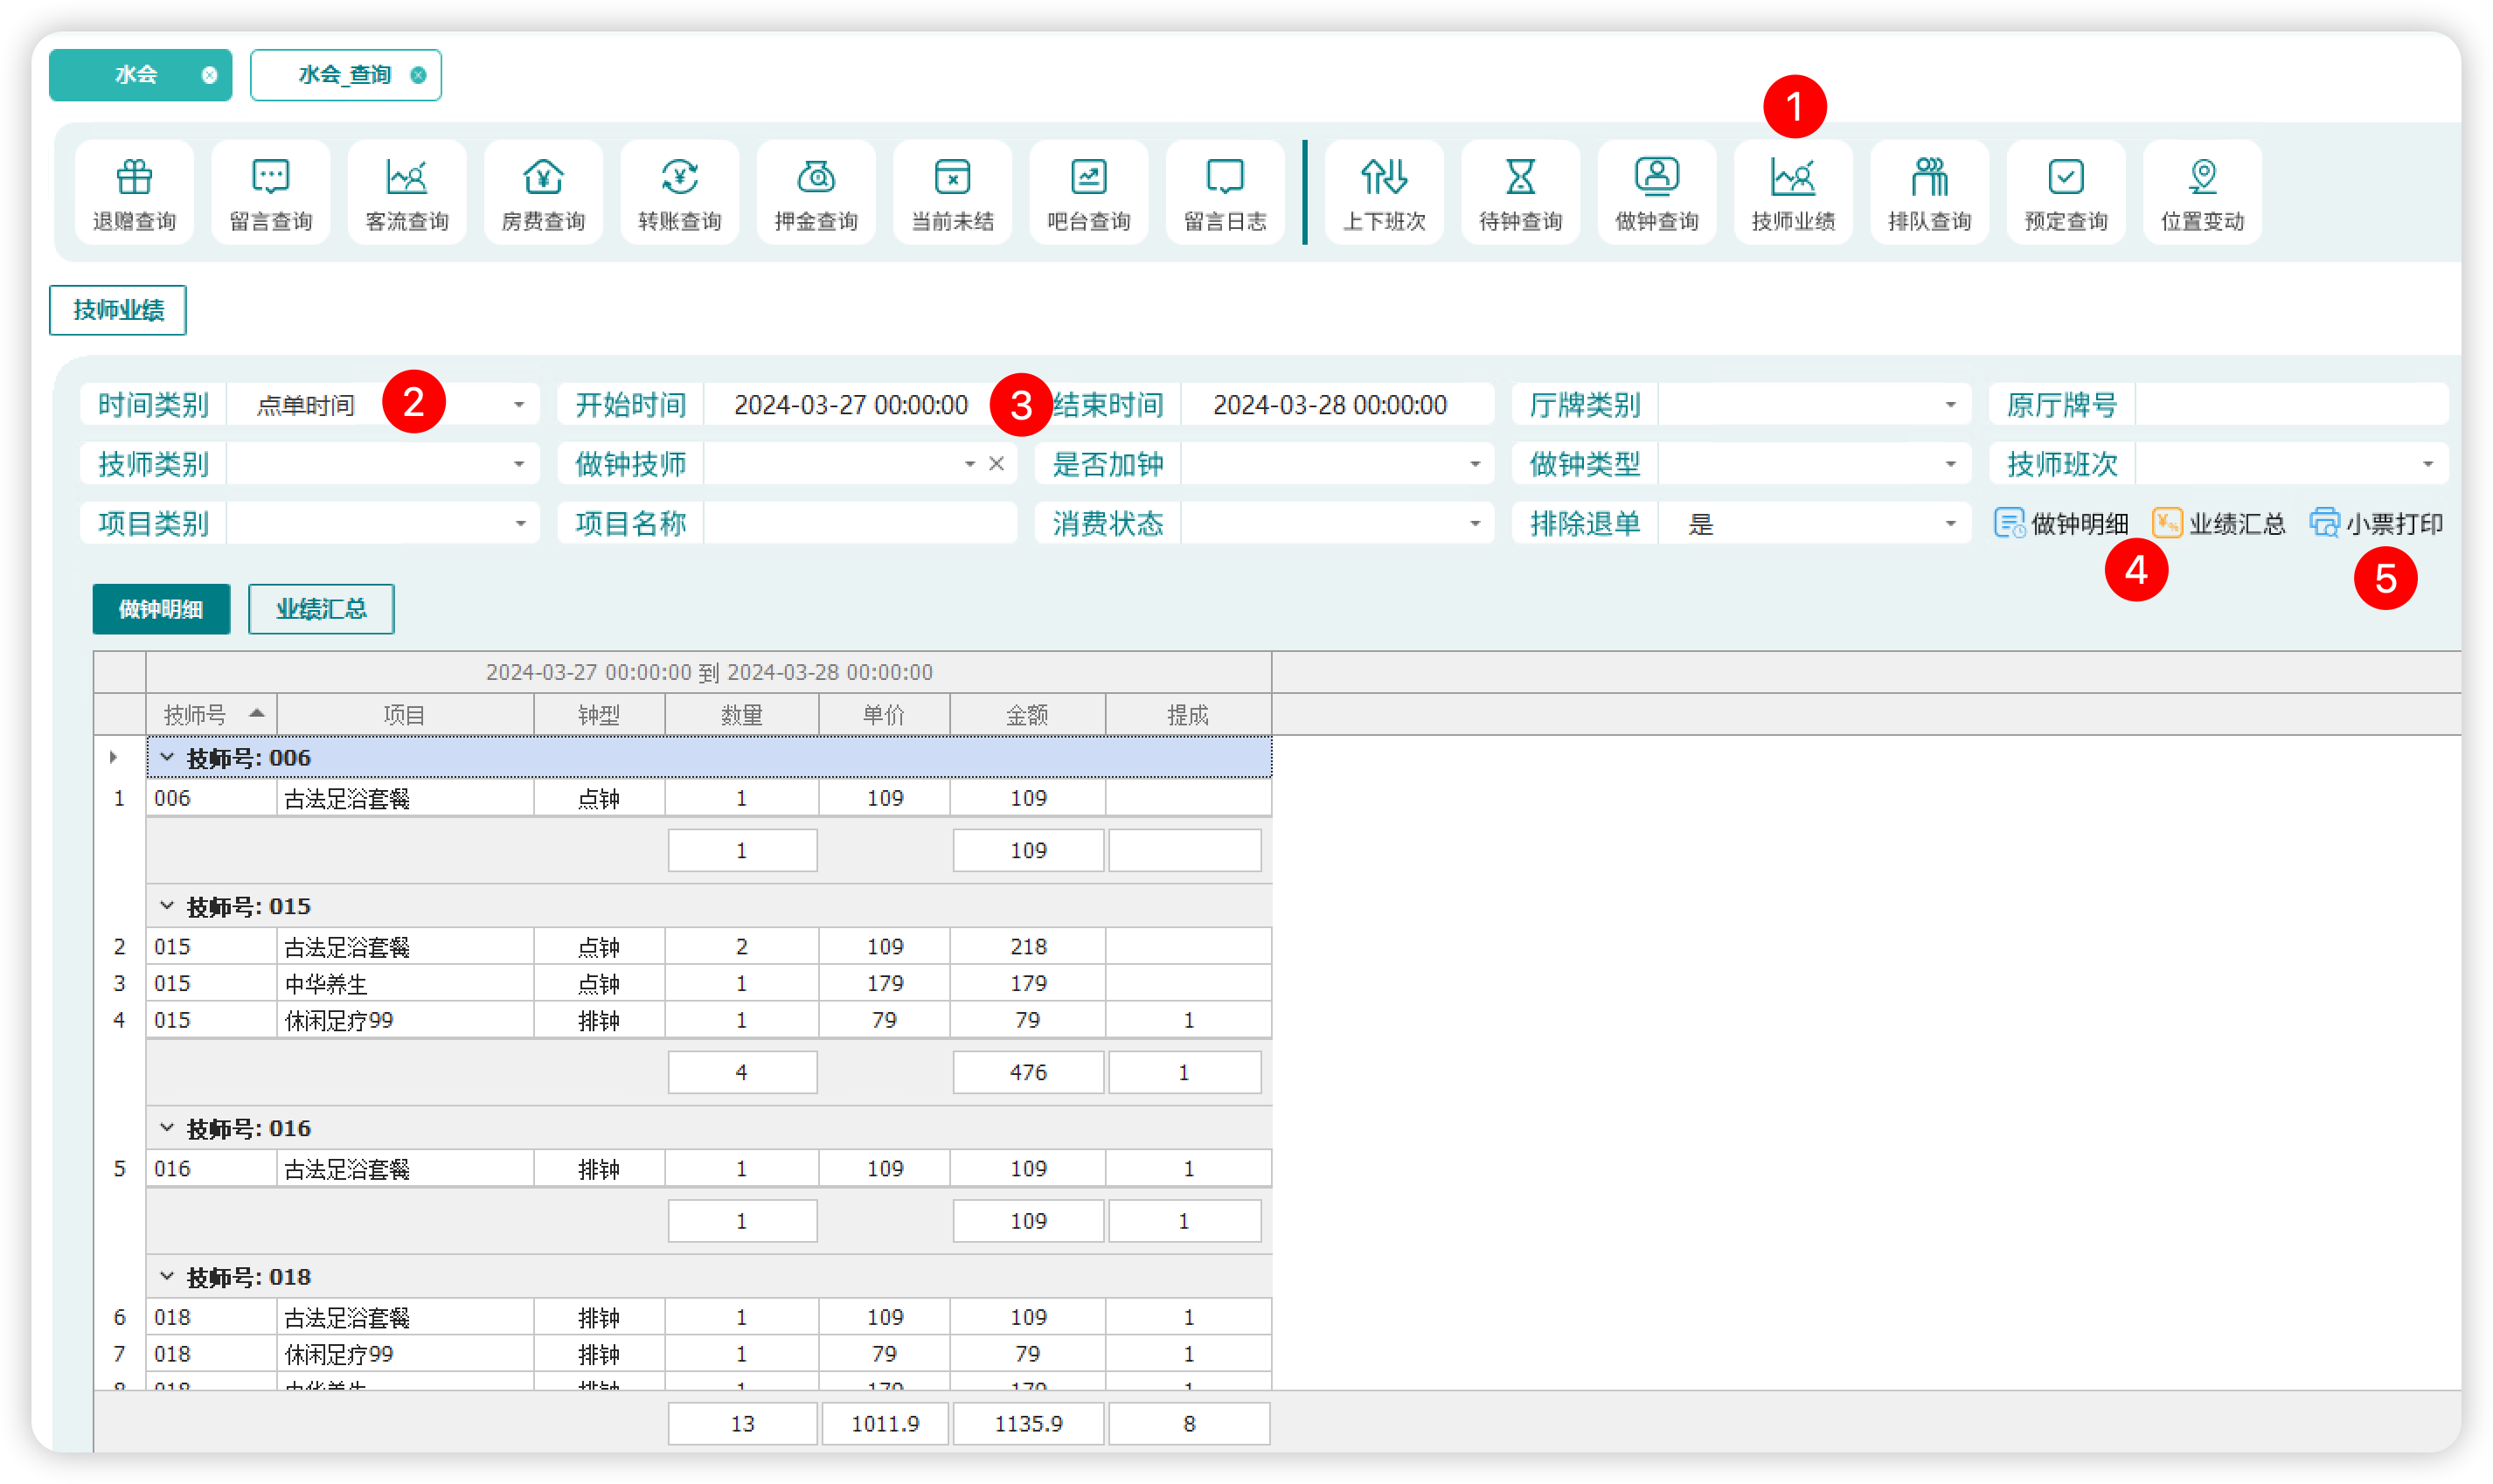Click the 开始时间 date field

click(x=860, y=405)
